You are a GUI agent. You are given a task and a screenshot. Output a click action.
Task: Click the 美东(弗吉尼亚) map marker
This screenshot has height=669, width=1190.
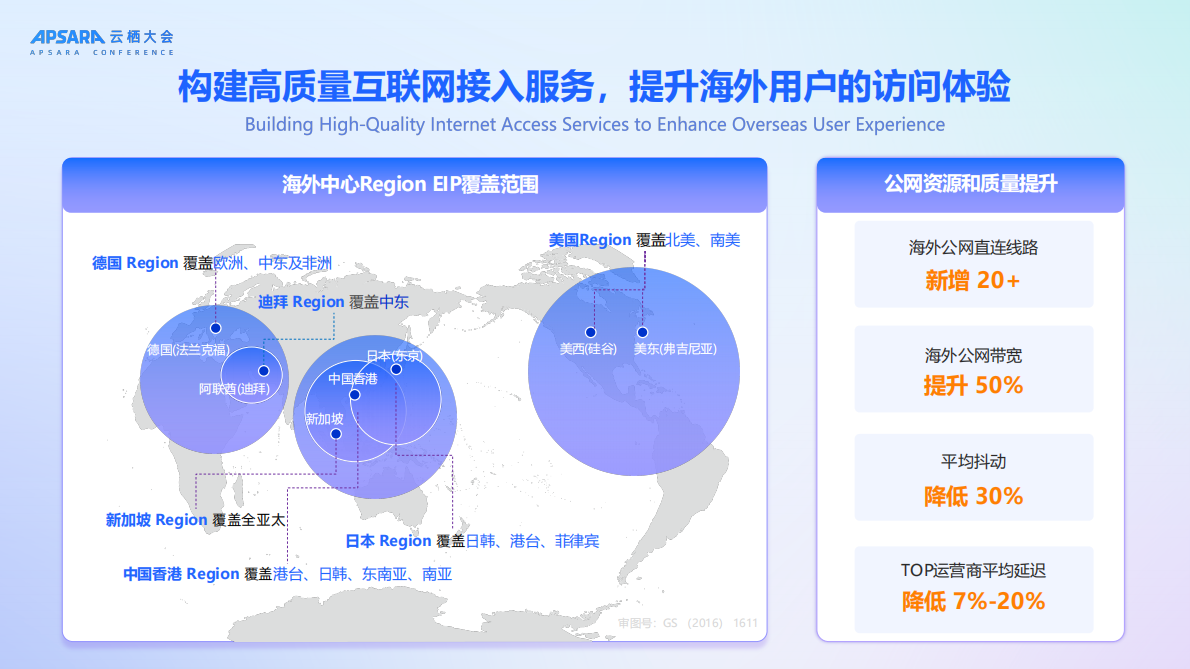[x=641, y=332]
